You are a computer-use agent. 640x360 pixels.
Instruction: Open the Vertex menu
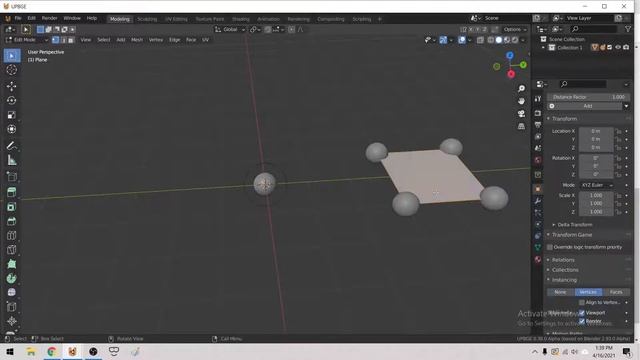coord(156,40)
